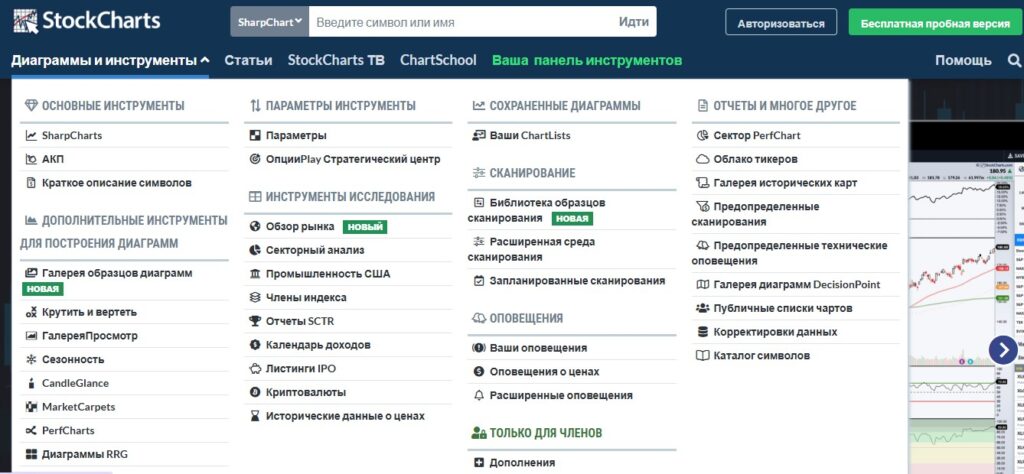Click the Отчеты SCTR trophy icon
This screenshot has width=1024, height=474.
click(x=255, y=321)
